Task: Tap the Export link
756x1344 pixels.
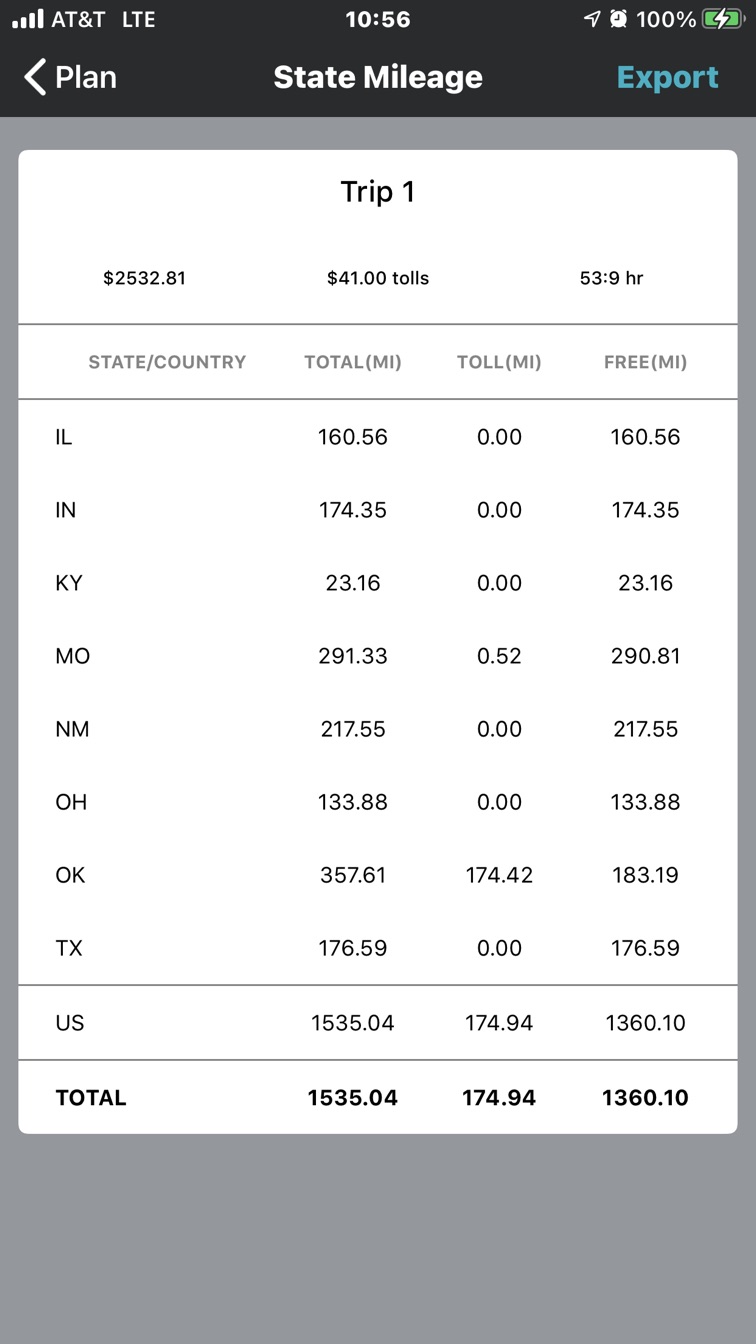Action: [x=667, y=77]
